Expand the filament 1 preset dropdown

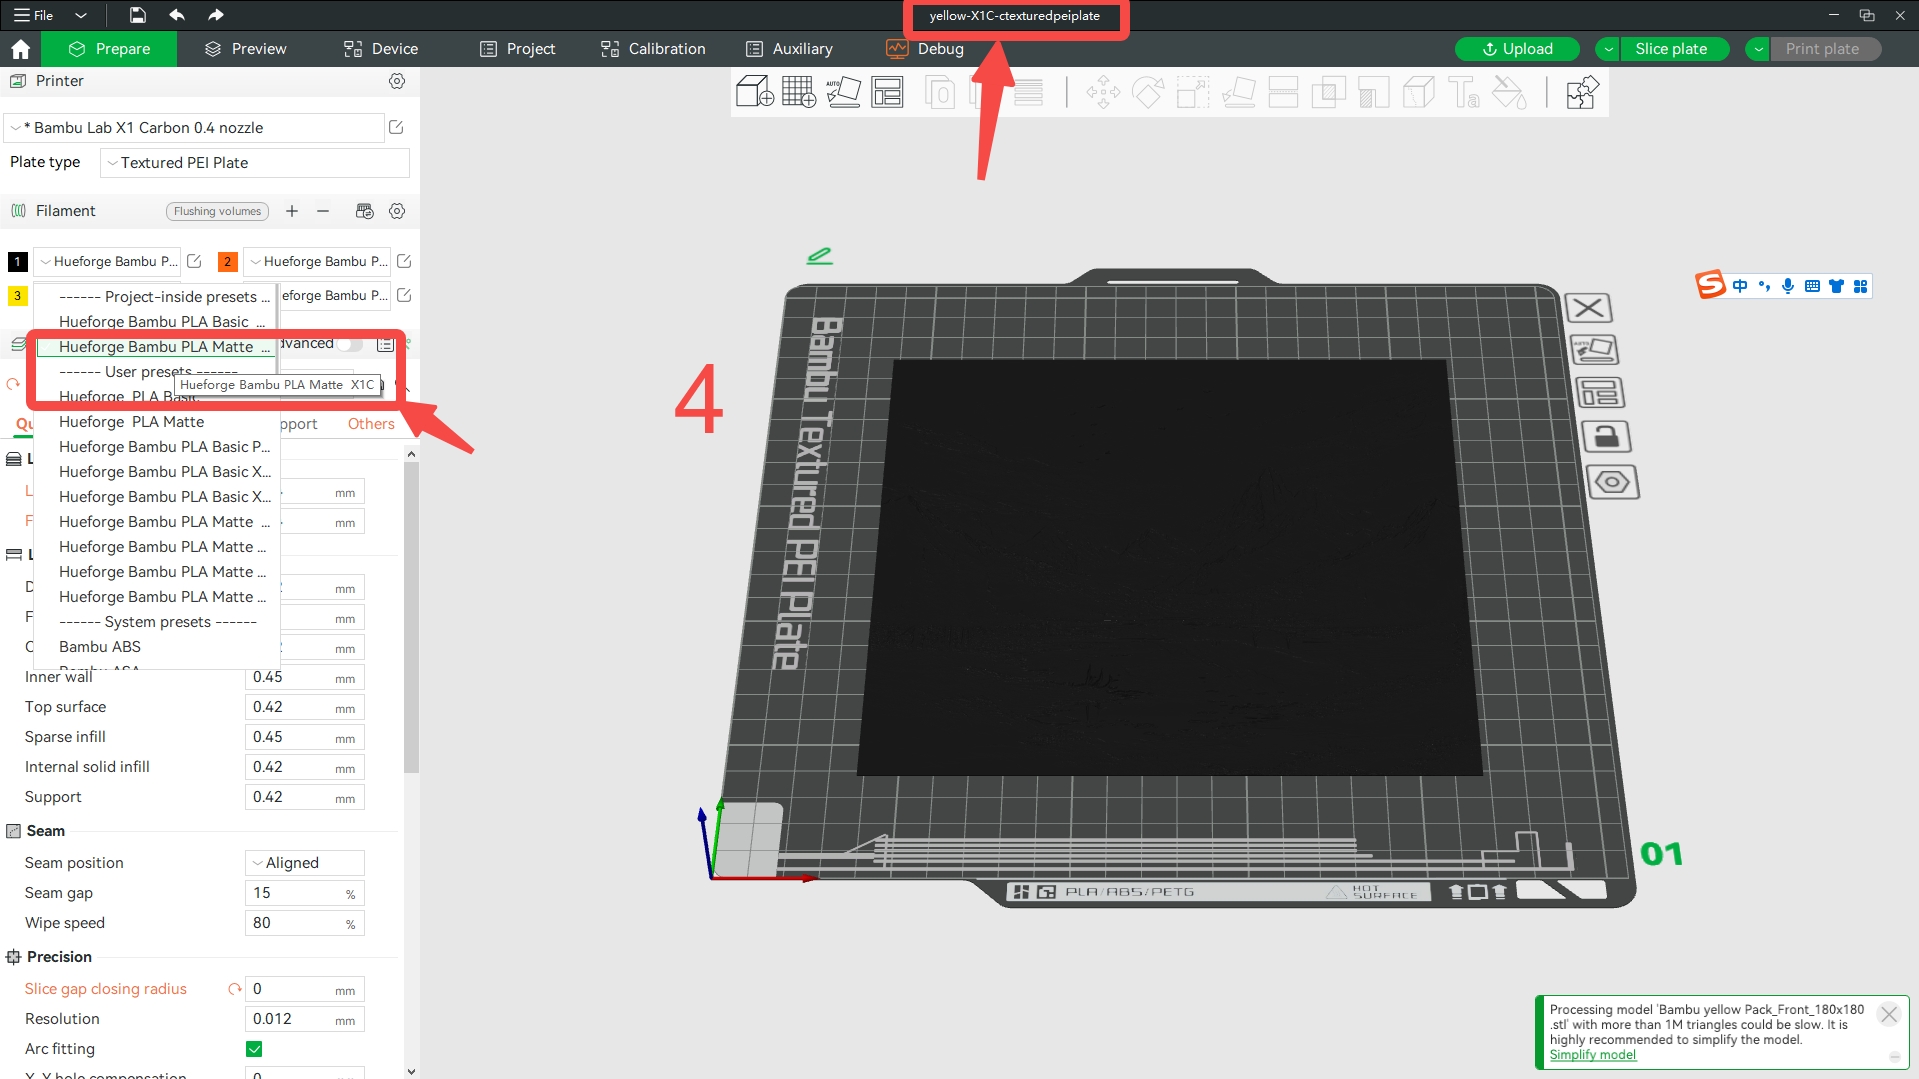tap(107, 262)
